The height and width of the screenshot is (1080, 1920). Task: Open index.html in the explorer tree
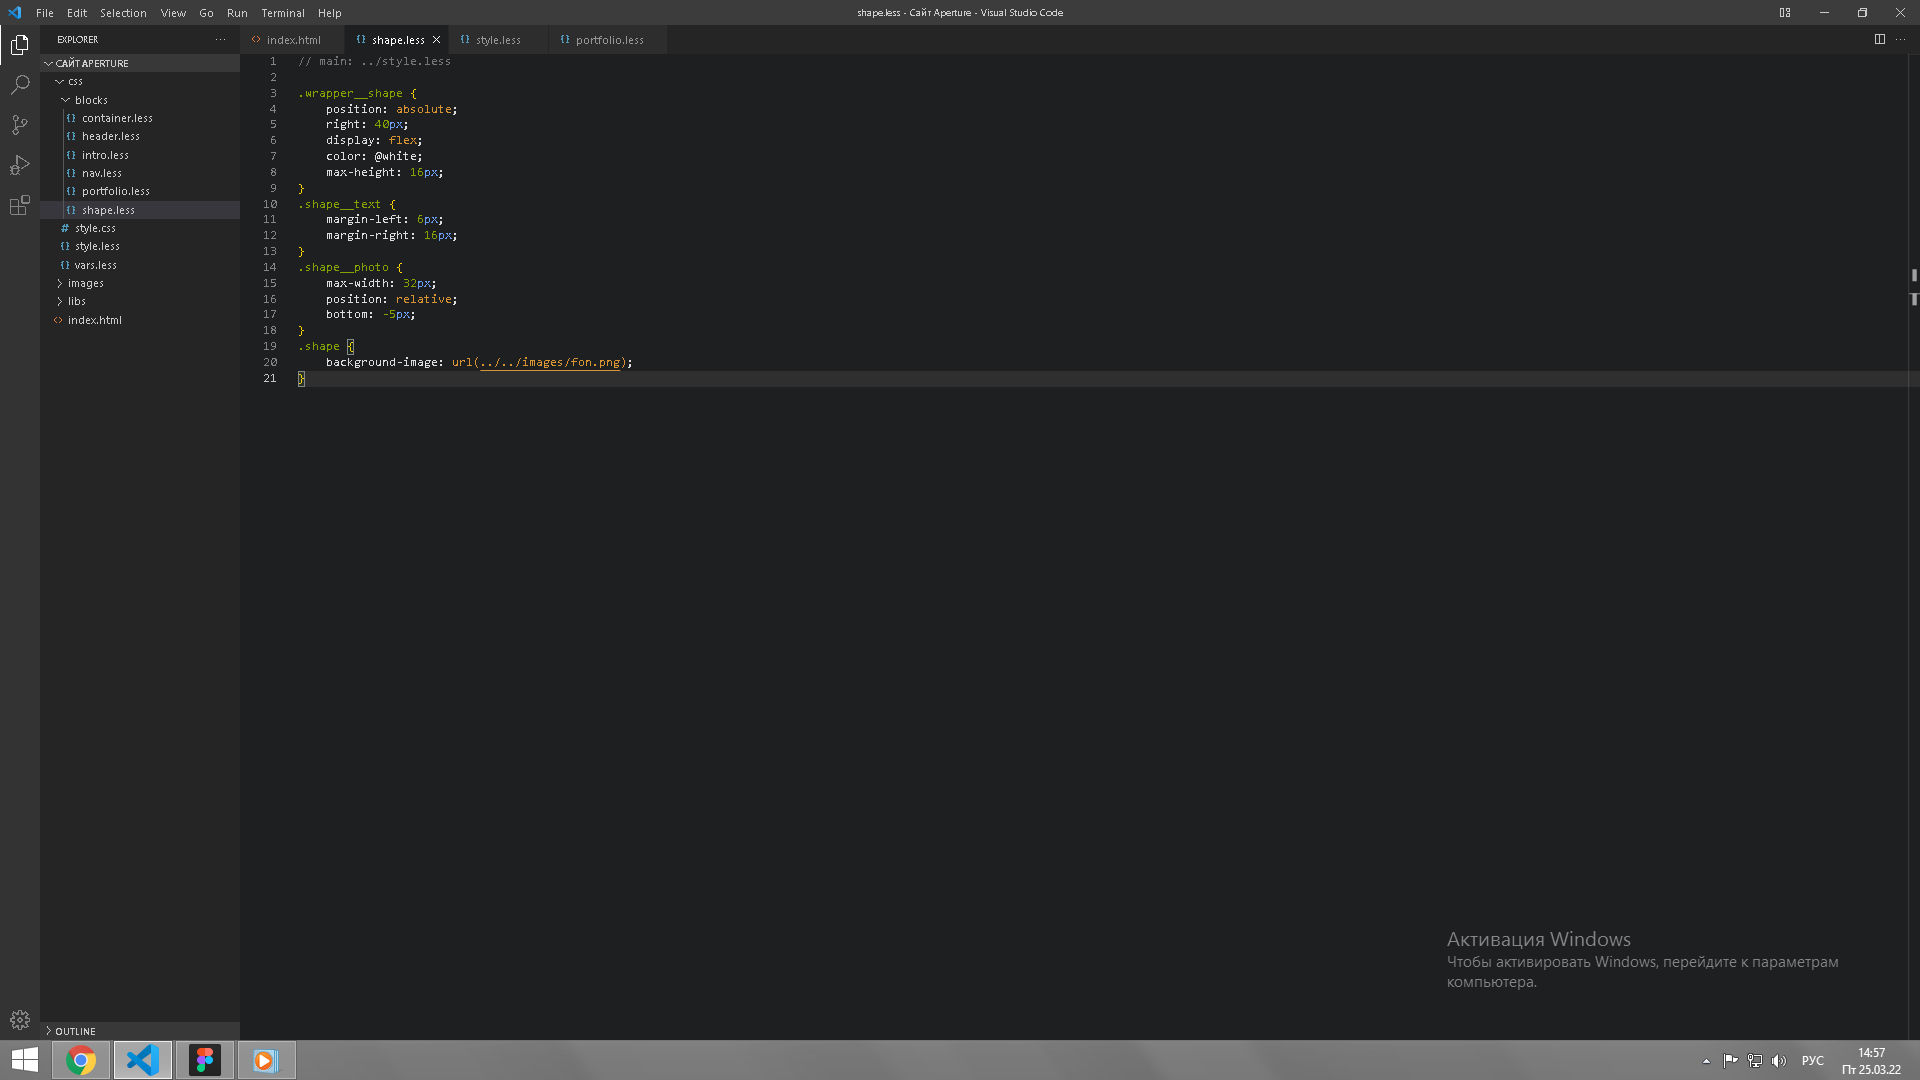140,320
